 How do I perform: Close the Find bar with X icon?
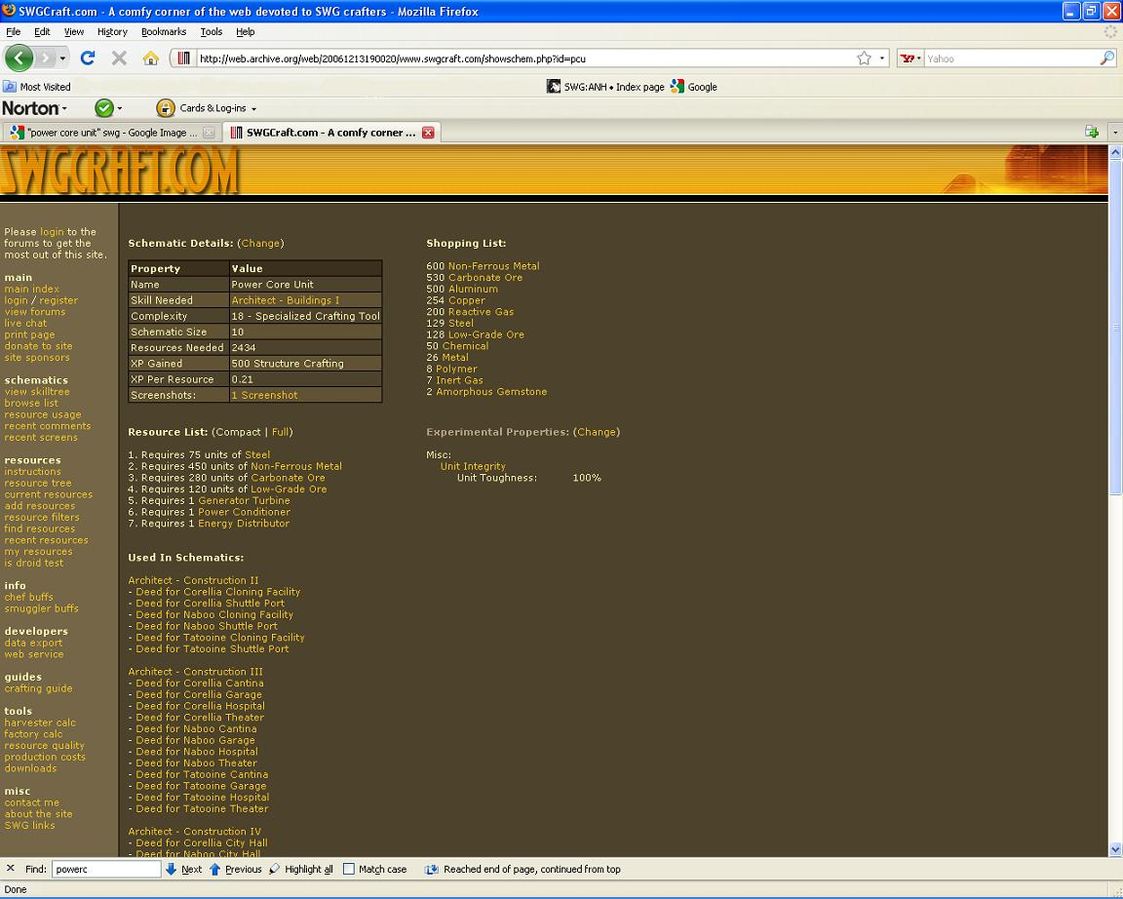coord(10,869)
